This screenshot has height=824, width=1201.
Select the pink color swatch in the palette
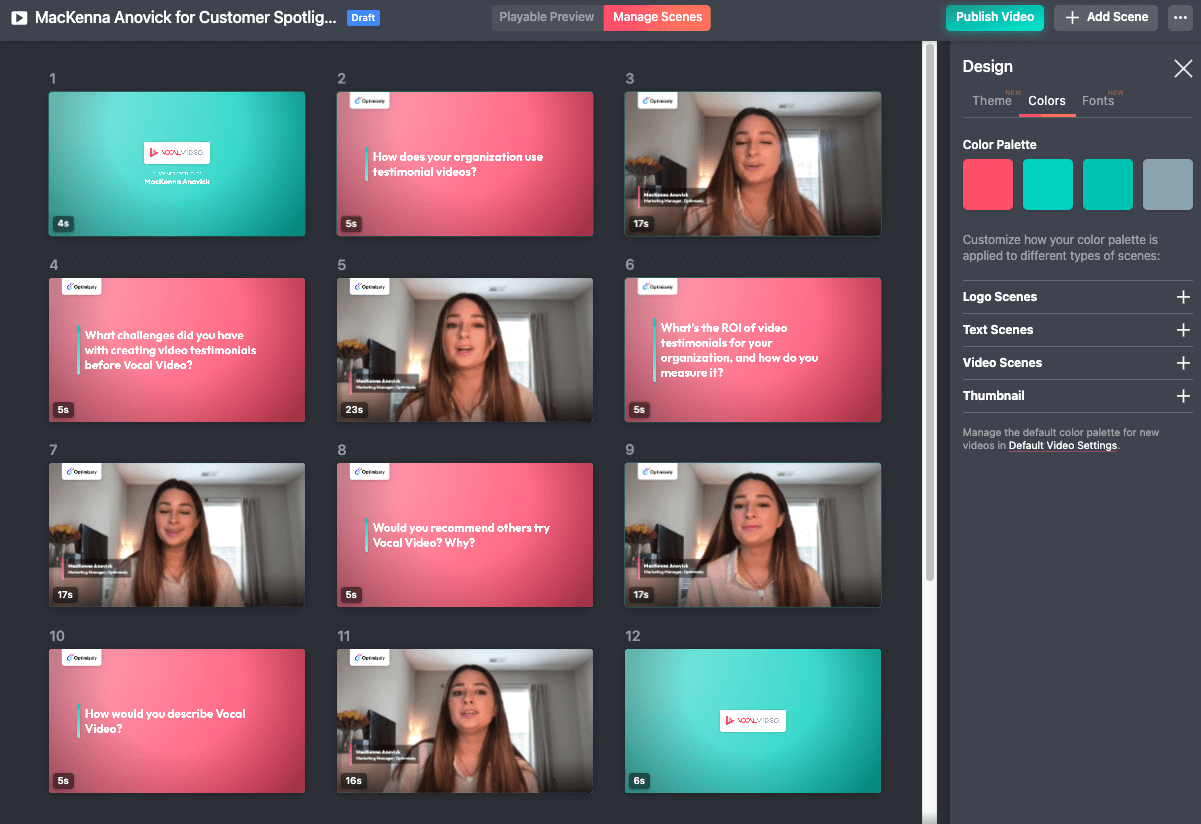(987, 184)
